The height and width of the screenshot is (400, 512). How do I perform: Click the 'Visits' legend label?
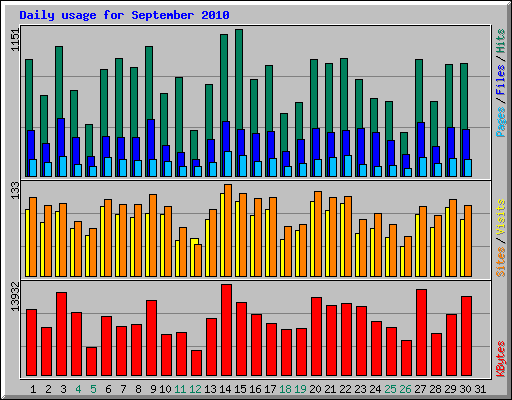click(500, 217)
